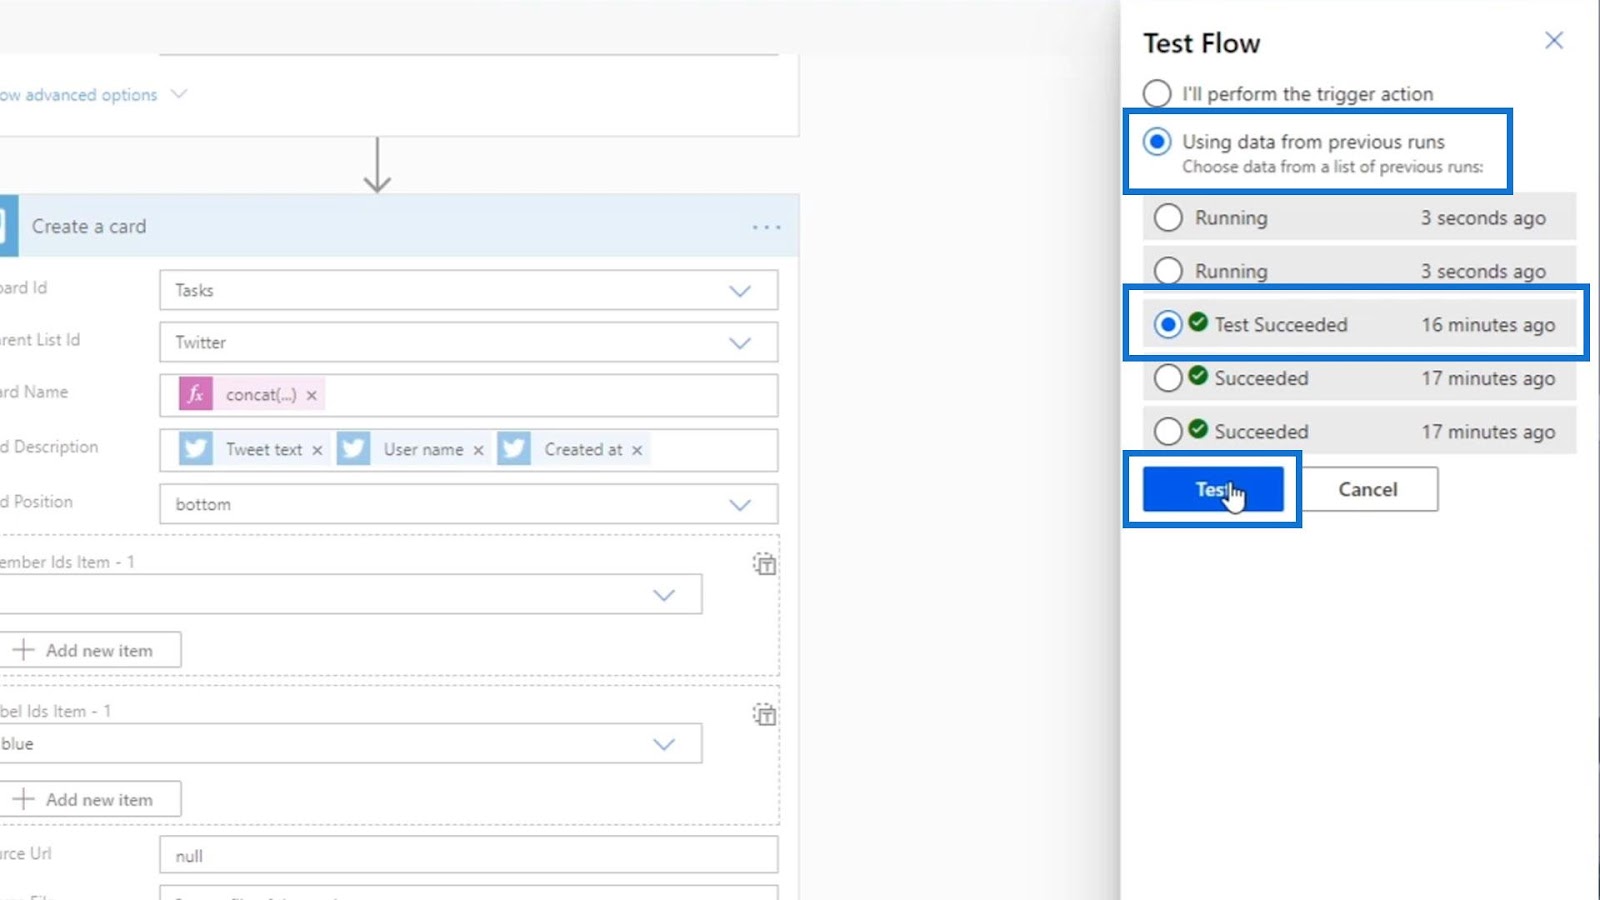The height and width of the screenshot is (900, 1600).
Task: Click green check on first Succeeded run
Action: pyautogui.click(x=1198, y=376)
